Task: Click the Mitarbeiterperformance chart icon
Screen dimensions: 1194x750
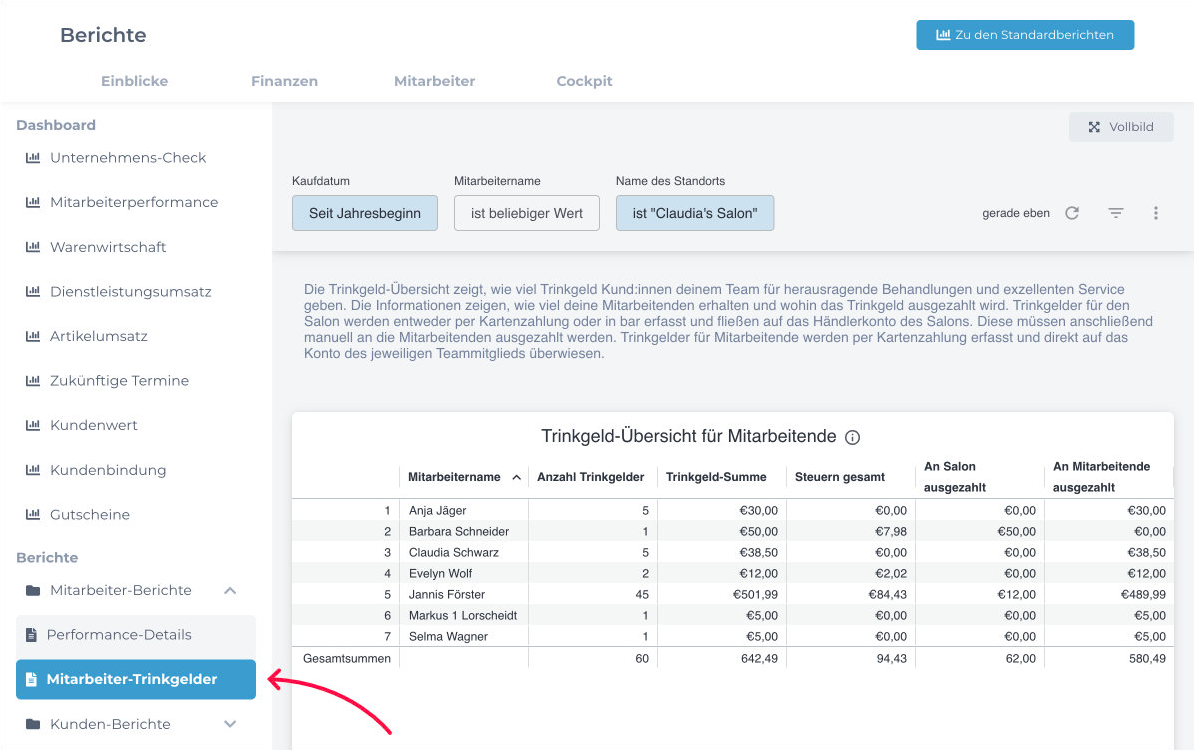Action: [33, 202]
